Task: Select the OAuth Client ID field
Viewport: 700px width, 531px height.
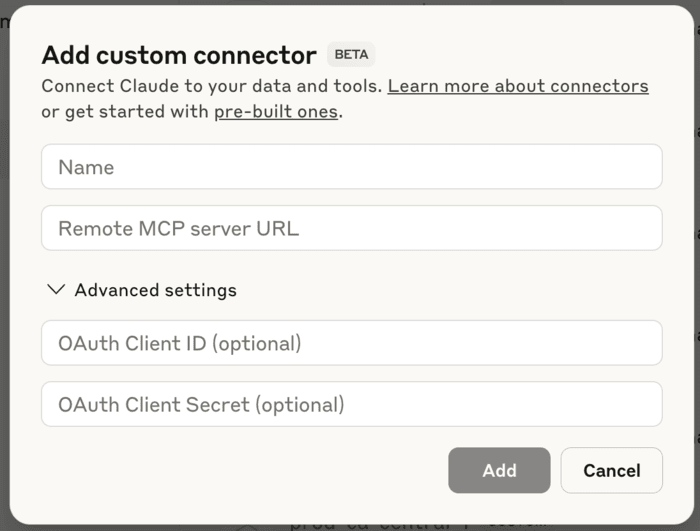Action: [351, 343]
